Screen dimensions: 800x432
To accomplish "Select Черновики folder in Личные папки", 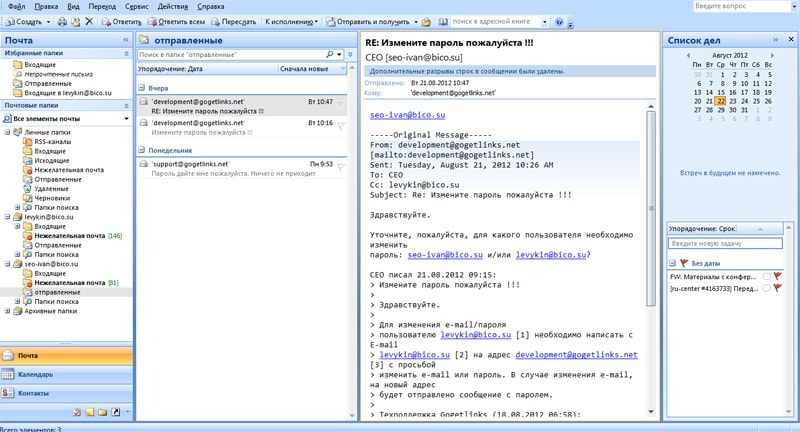I will click(53, 198).
